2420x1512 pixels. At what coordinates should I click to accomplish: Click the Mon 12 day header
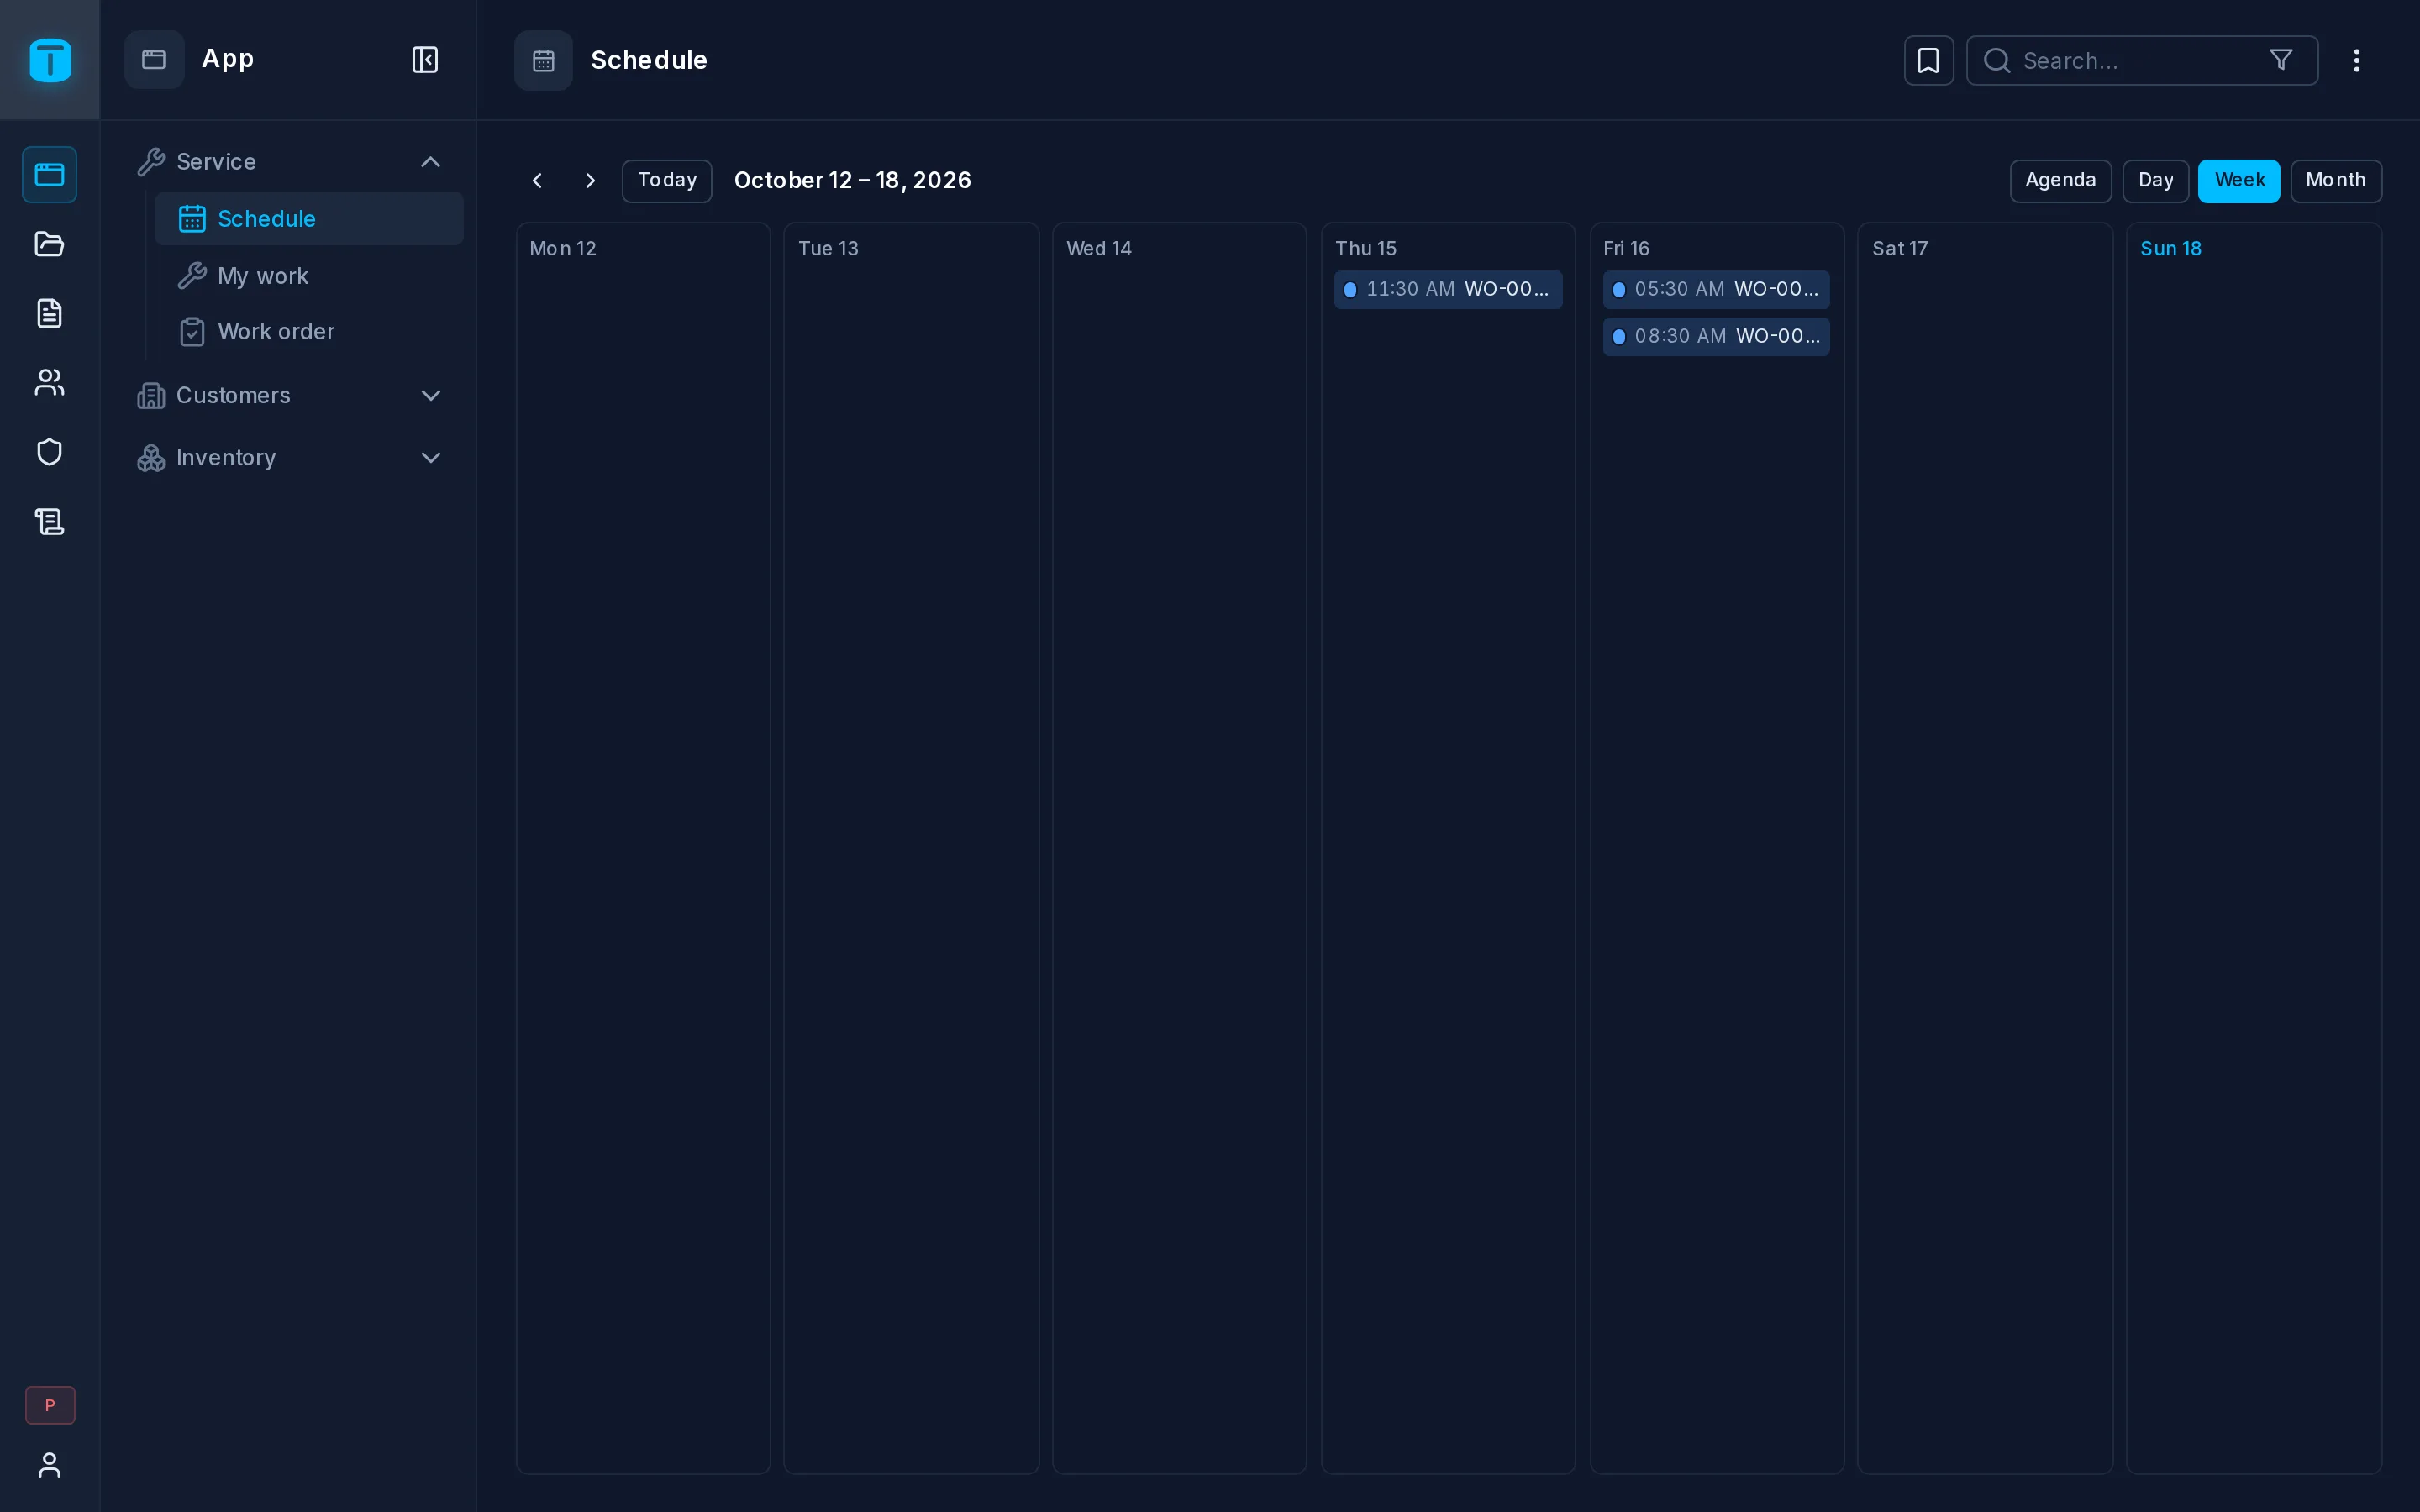pyautogui.click(x=563, y=248)
